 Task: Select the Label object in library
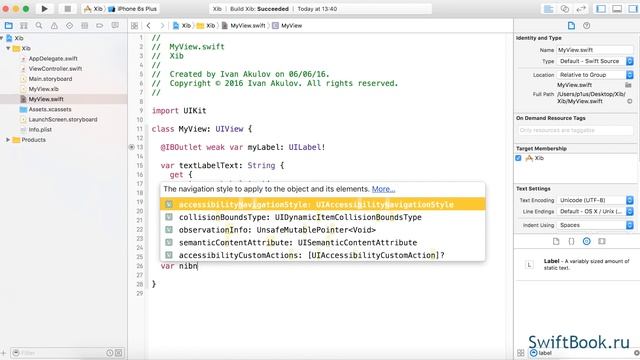tap(576, 264)
